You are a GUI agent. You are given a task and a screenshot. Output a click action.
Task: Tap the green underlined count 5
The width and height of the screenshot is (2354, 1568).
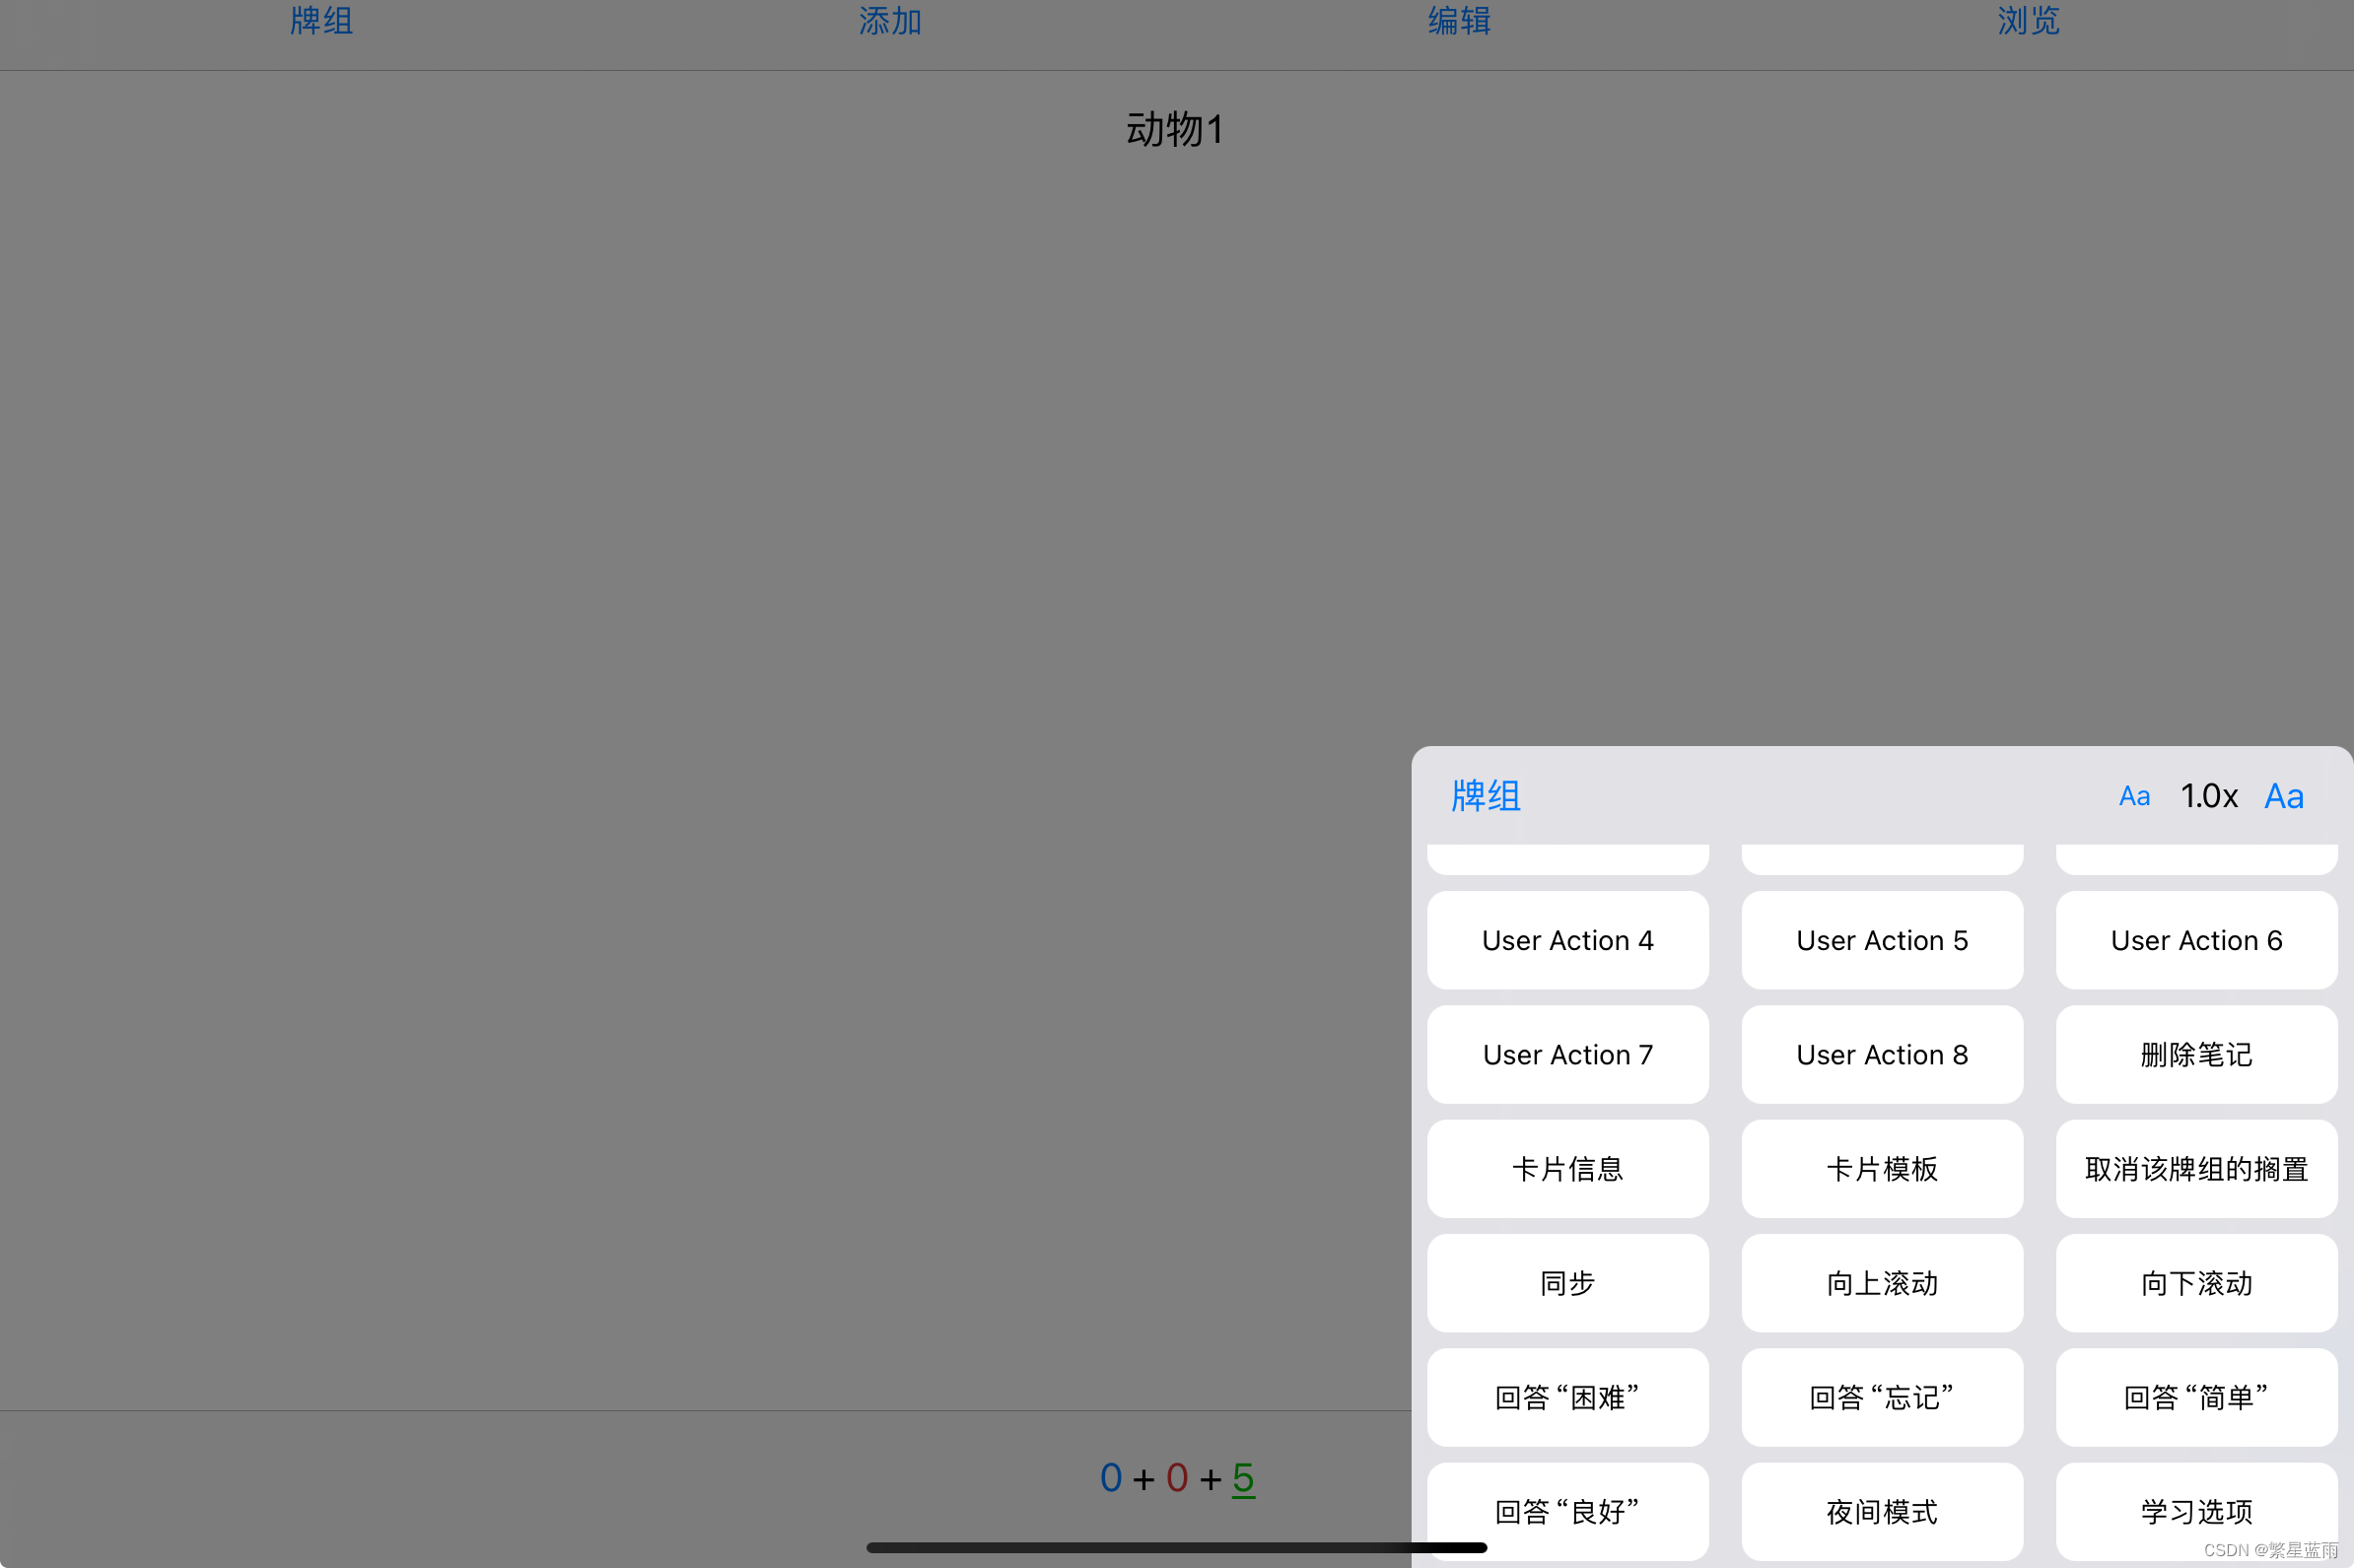tap(1243, 1477)
